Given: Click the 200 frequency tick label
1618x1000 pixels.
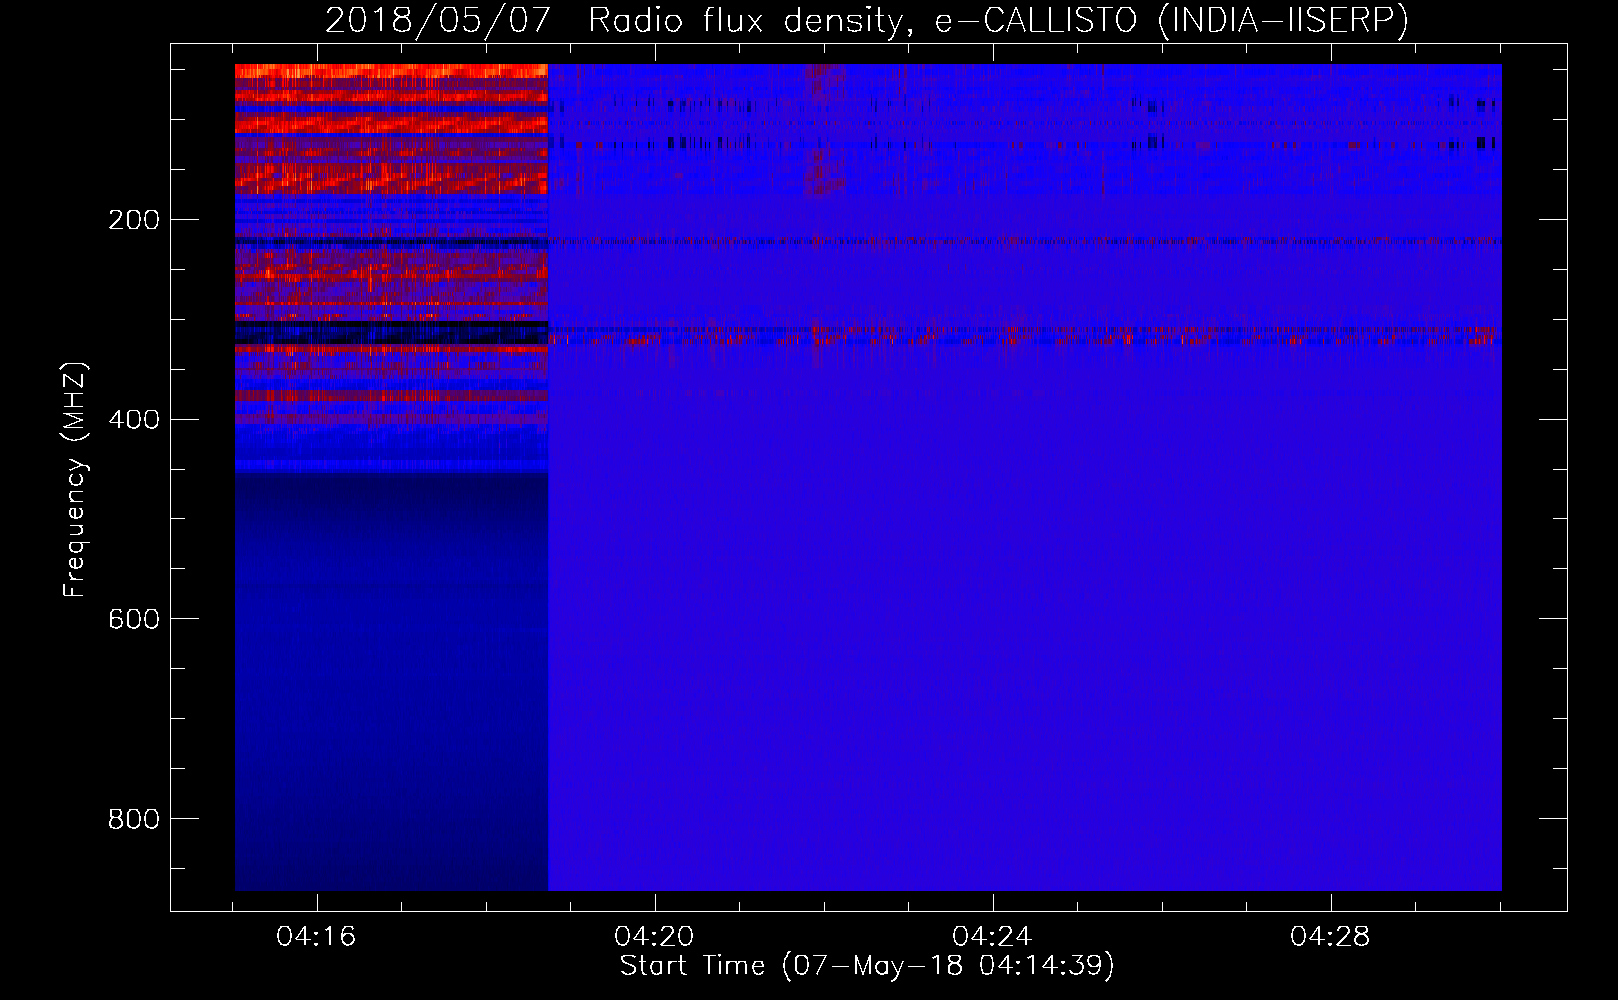Looking at the screenshot, I should (x=134, y=220).
